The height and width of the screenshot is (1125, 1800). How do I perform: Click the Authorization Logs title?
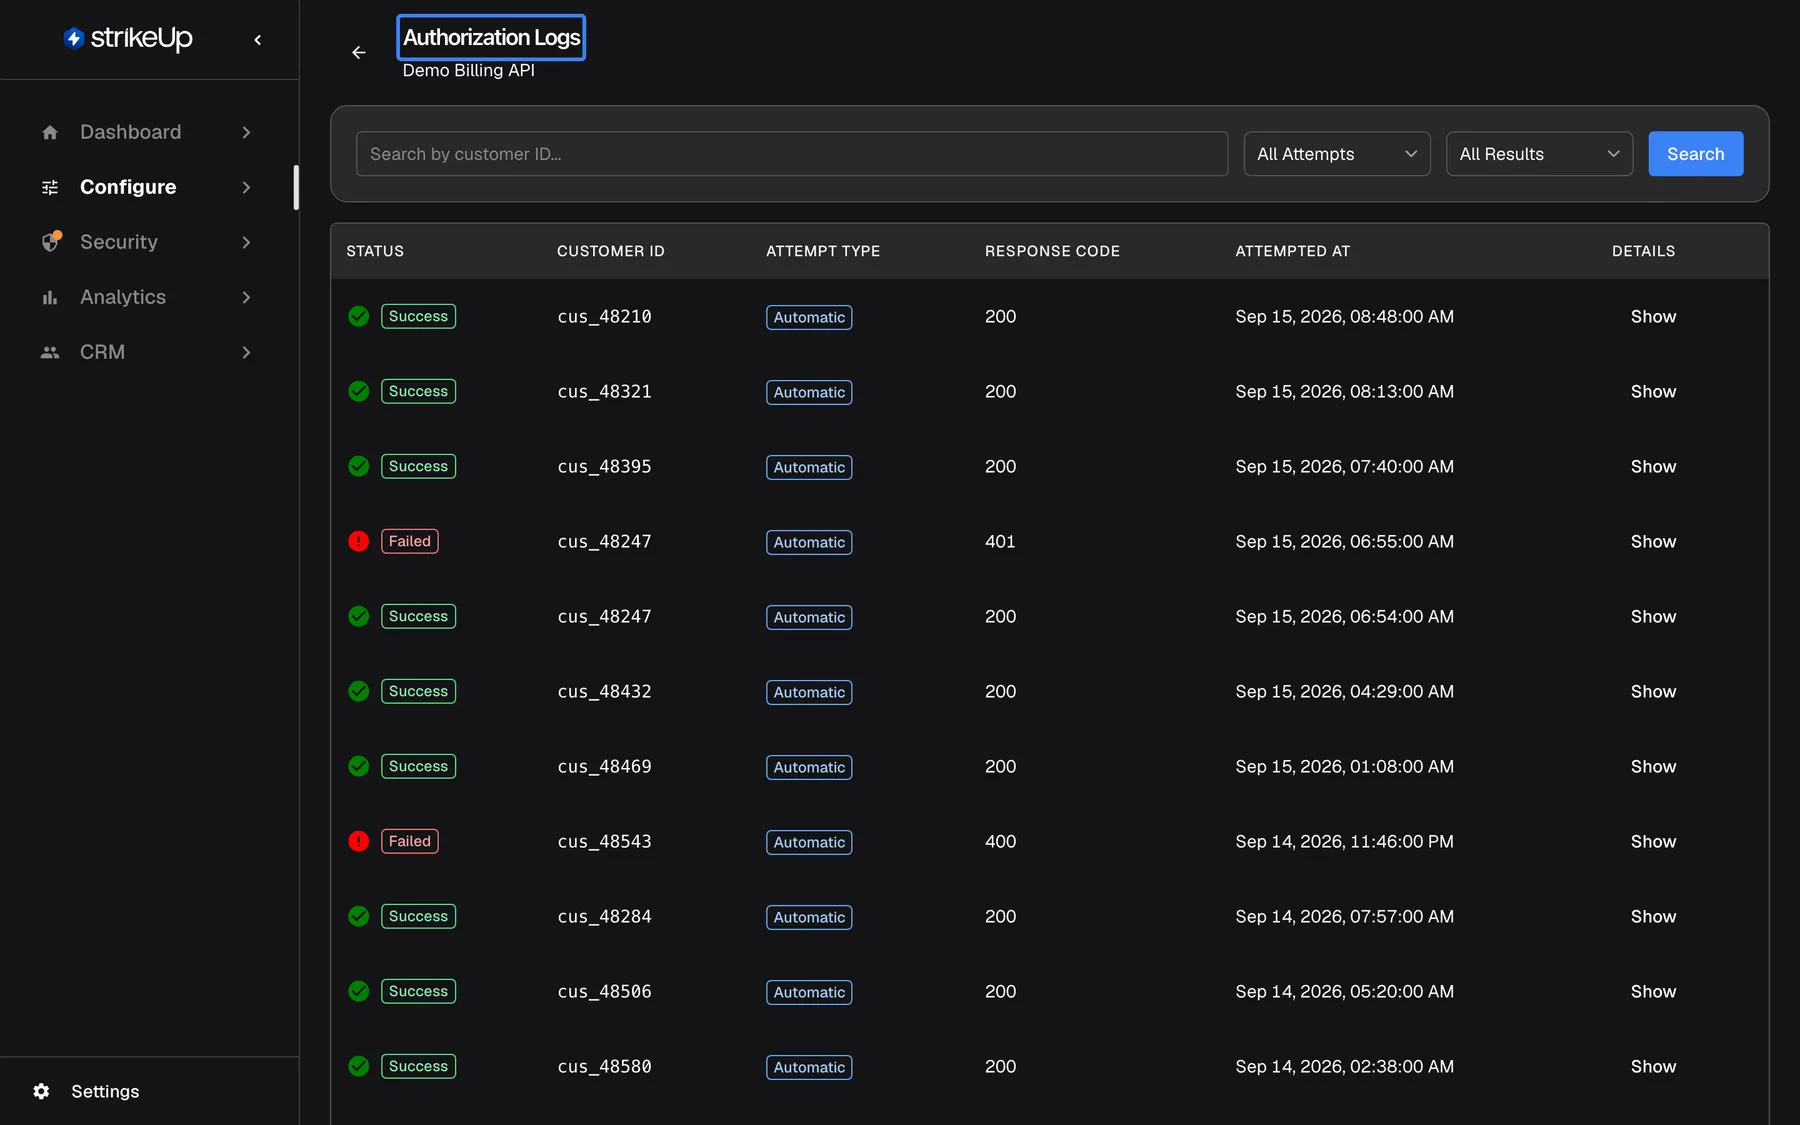tap(491, 37)
